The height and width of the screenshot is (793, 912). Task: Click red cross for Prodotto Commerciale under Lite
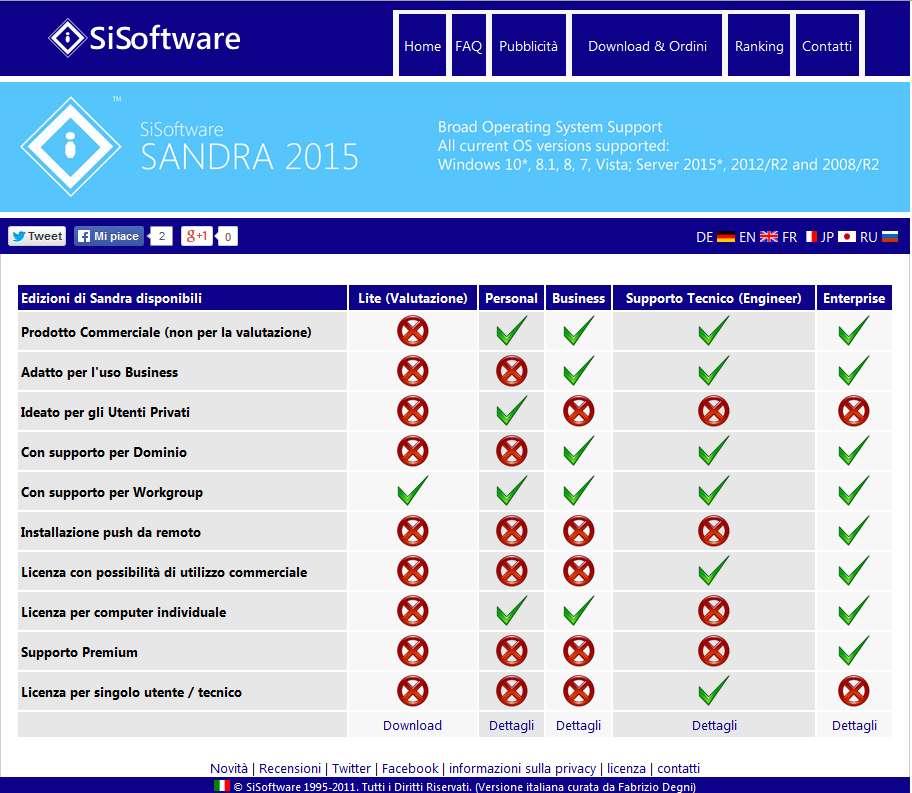coord(413,331)
